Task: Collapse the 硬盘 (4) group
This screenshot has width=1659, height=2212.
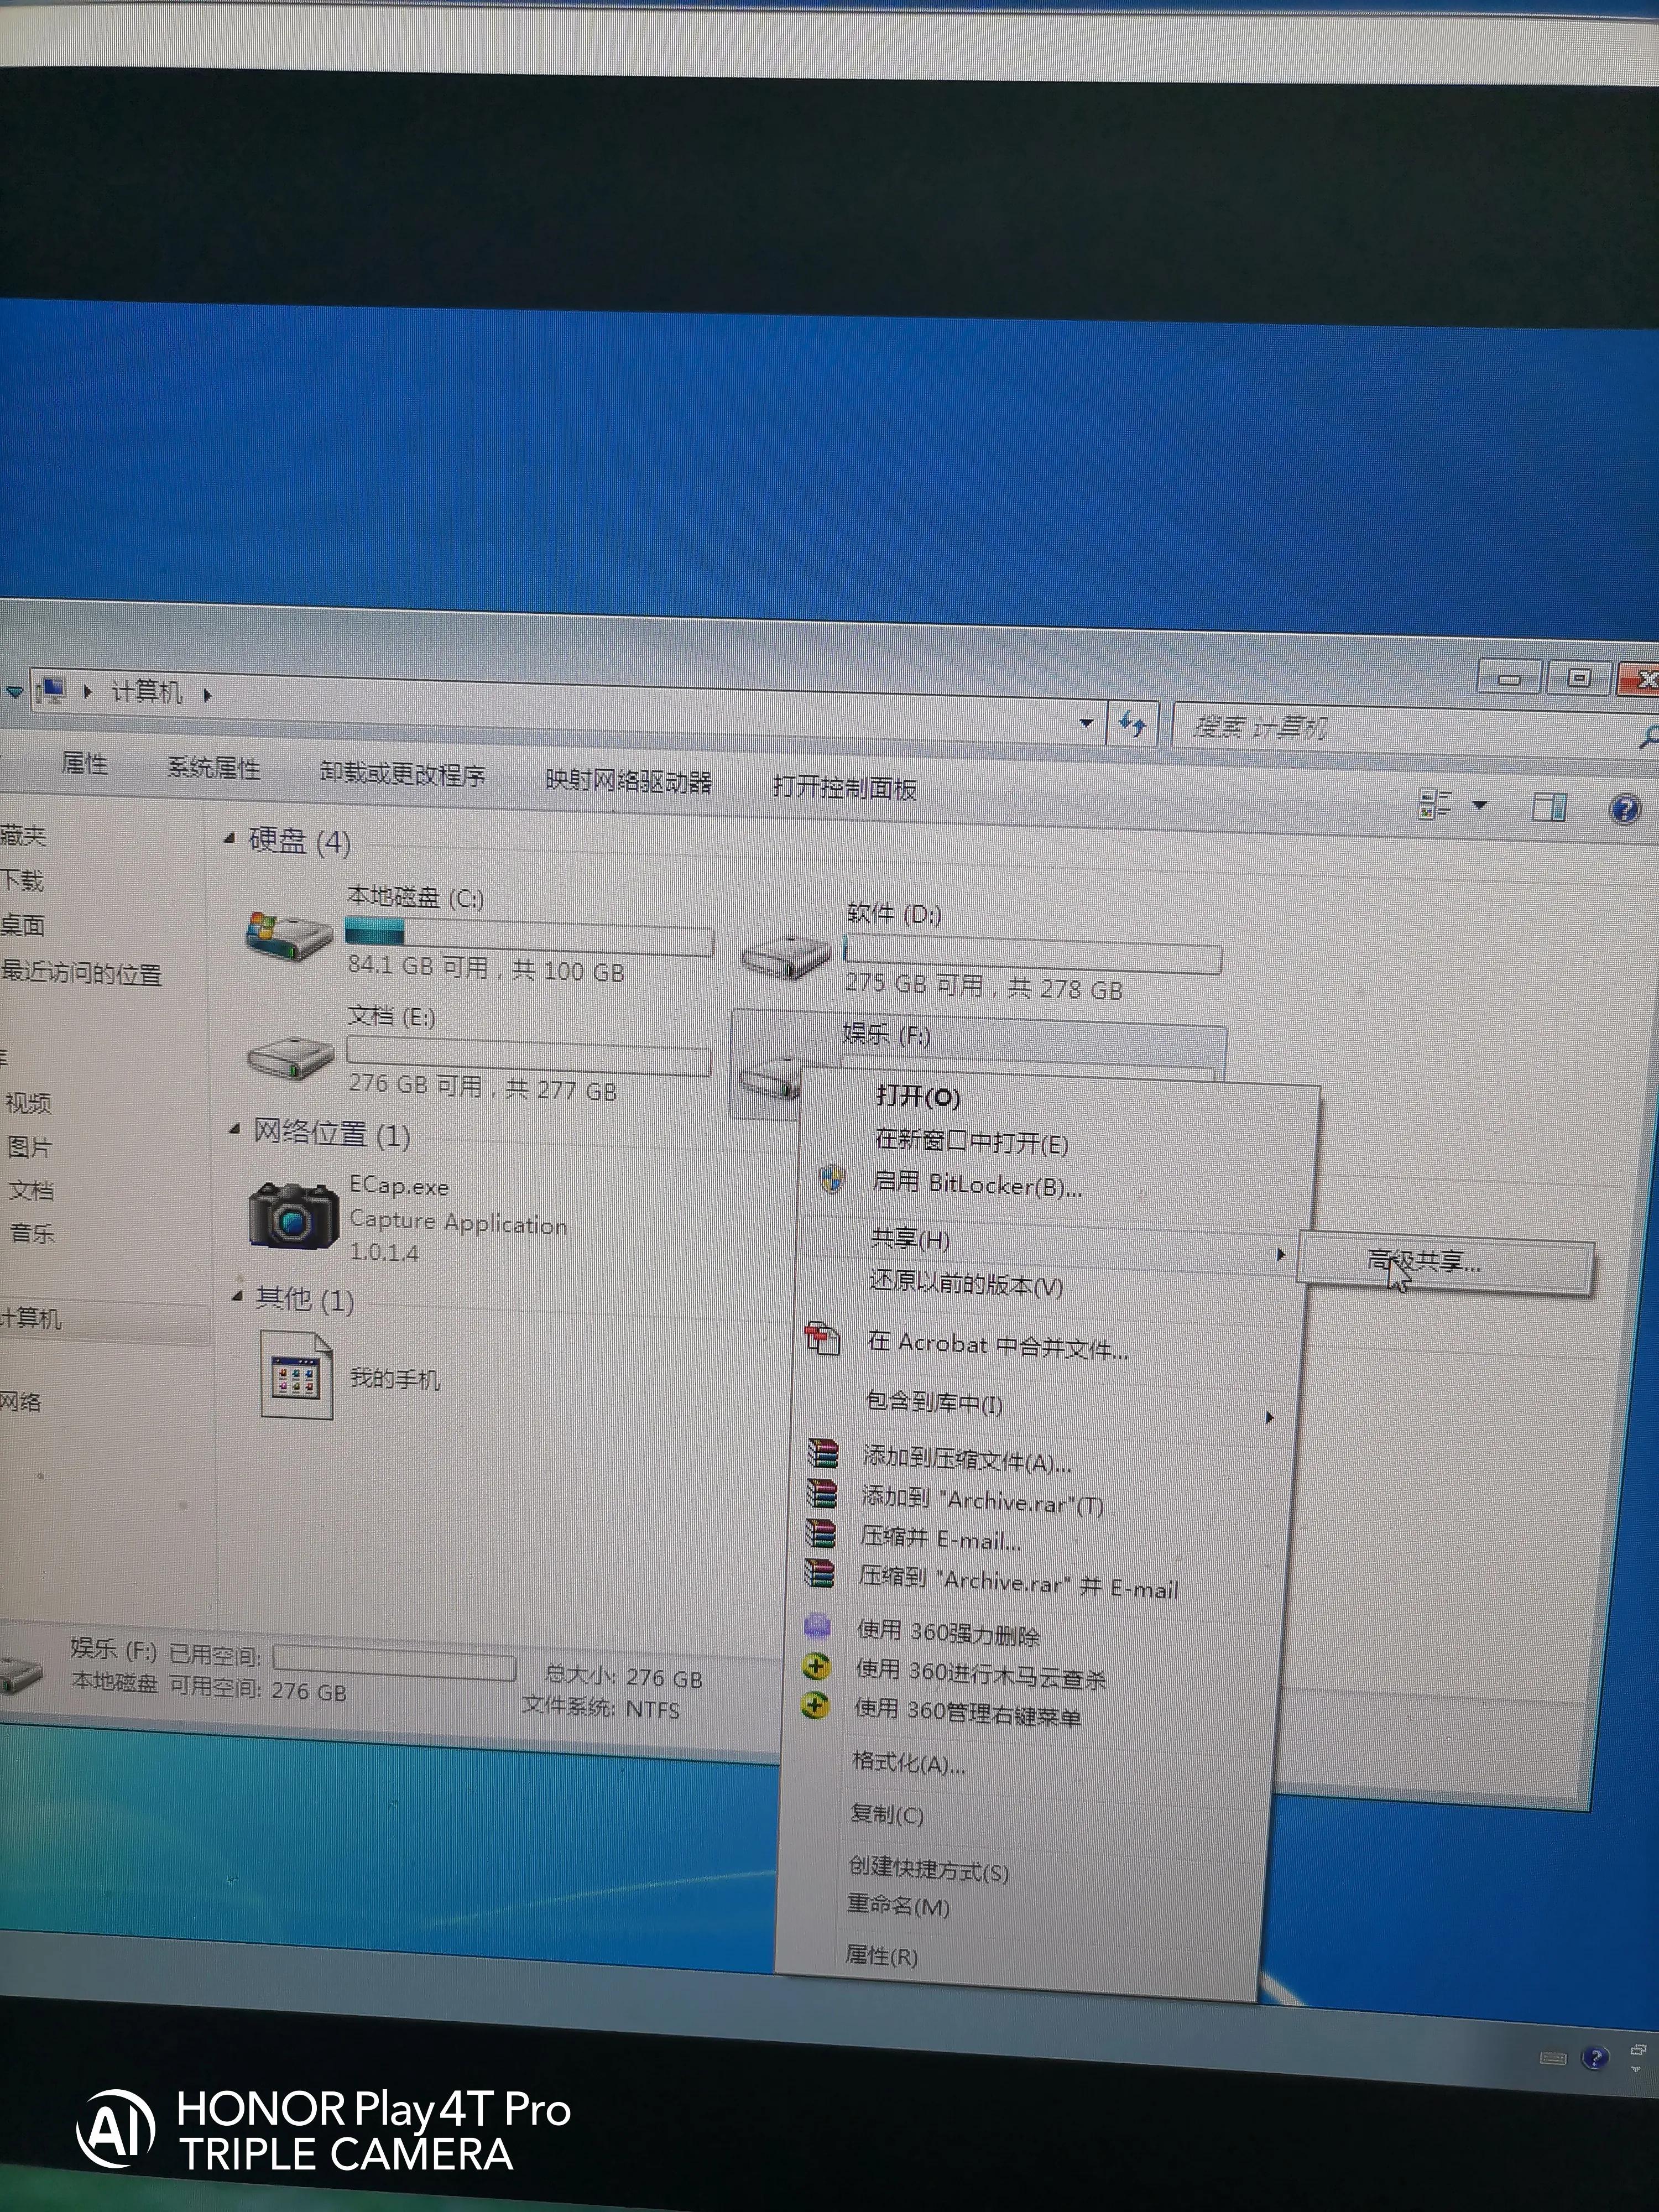Action: 230,838
